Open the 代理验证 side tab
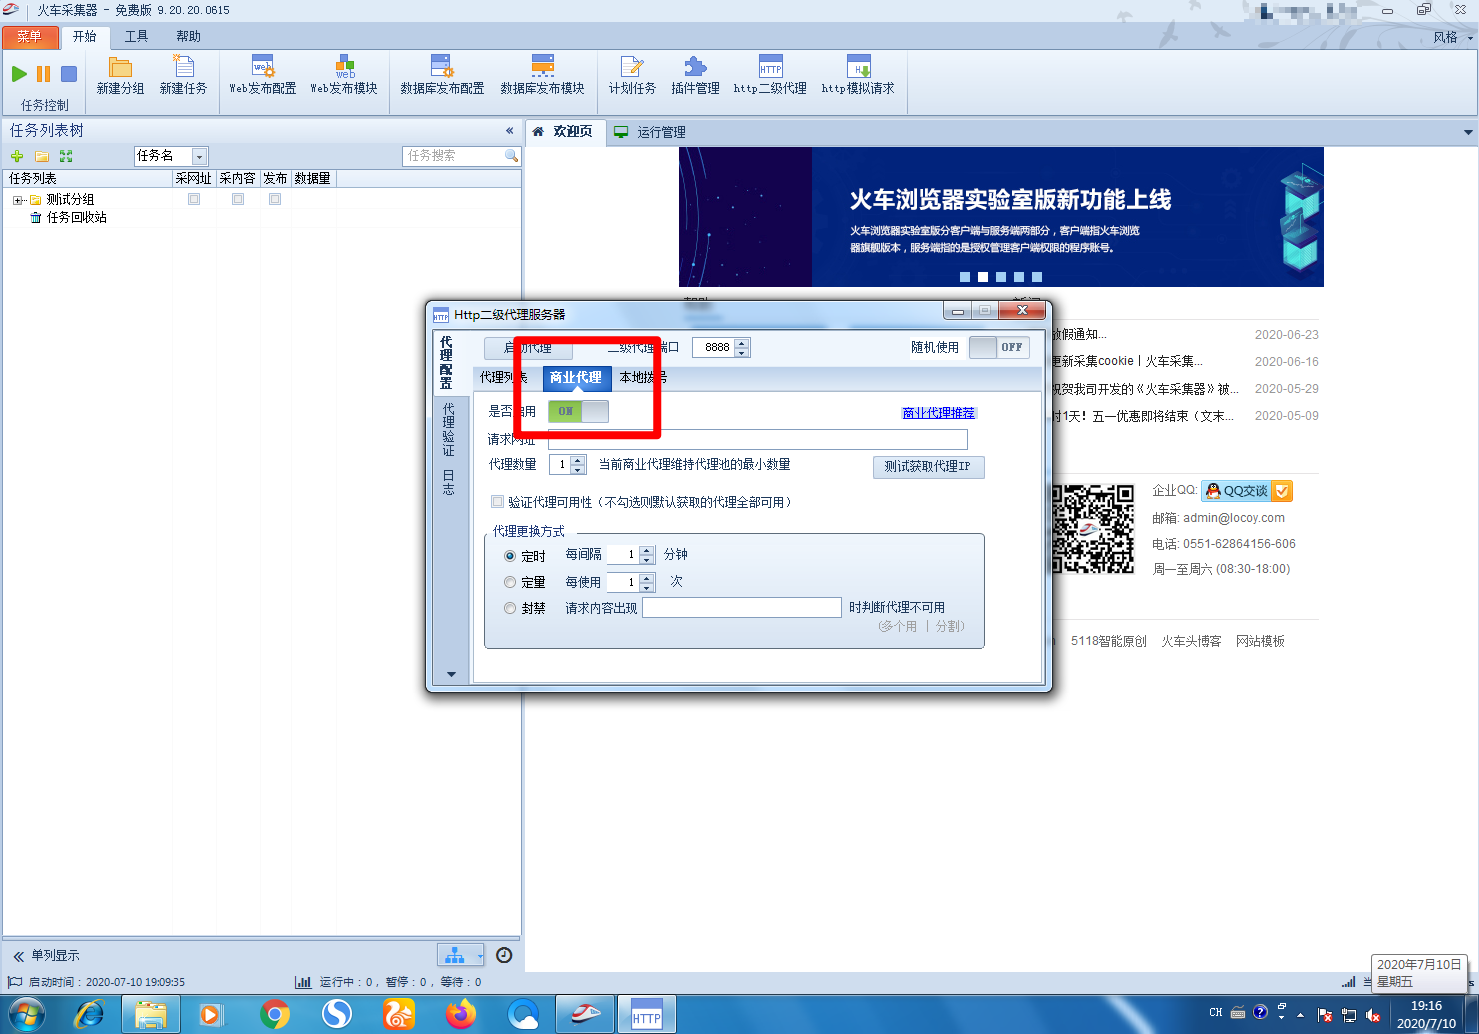The image size is (1479, 1034). 448,429
